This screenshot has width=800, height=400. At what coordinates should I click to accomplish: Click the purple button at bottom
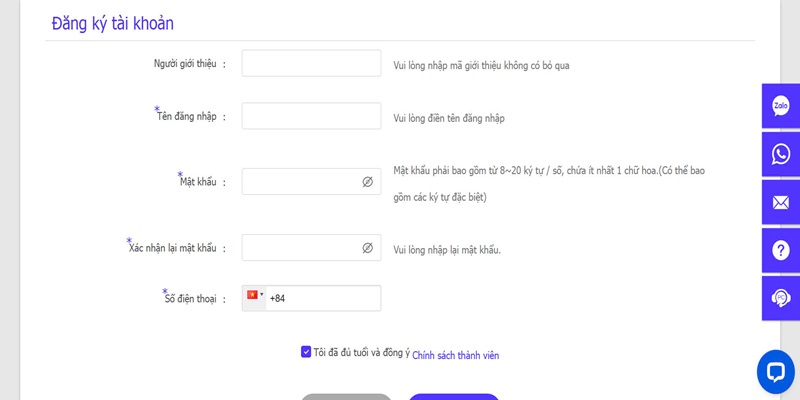(454, 397)
